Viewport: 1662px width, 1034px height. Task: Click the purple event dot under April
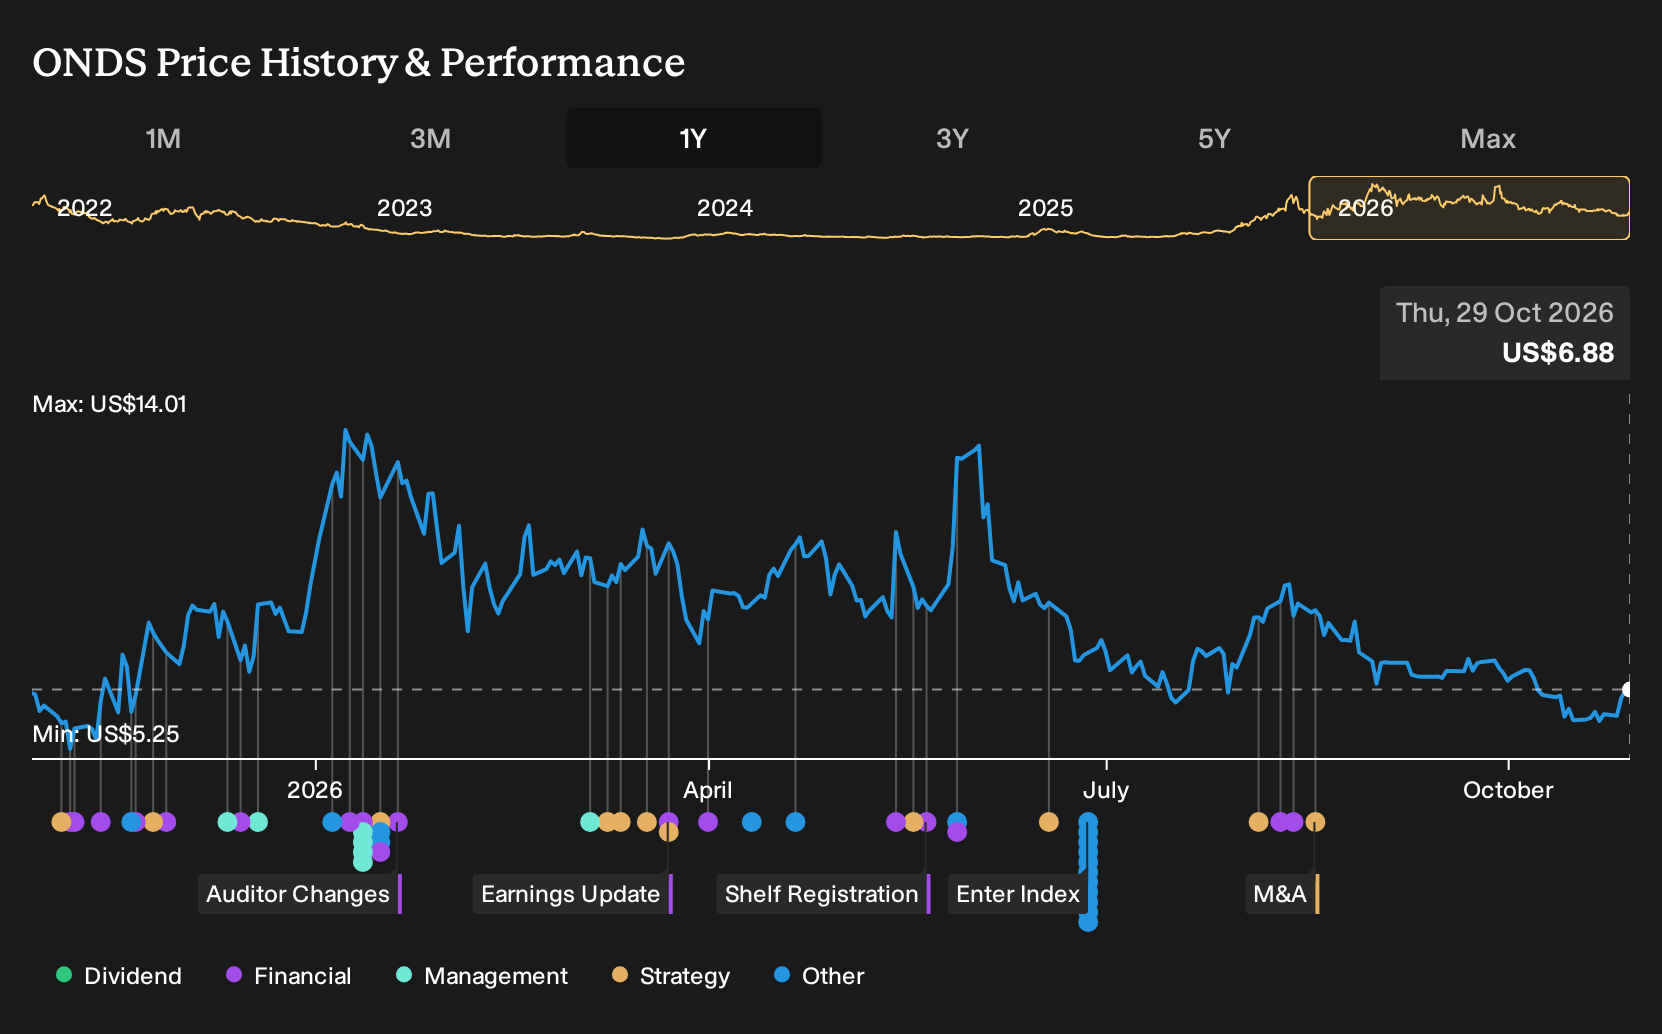708,822
